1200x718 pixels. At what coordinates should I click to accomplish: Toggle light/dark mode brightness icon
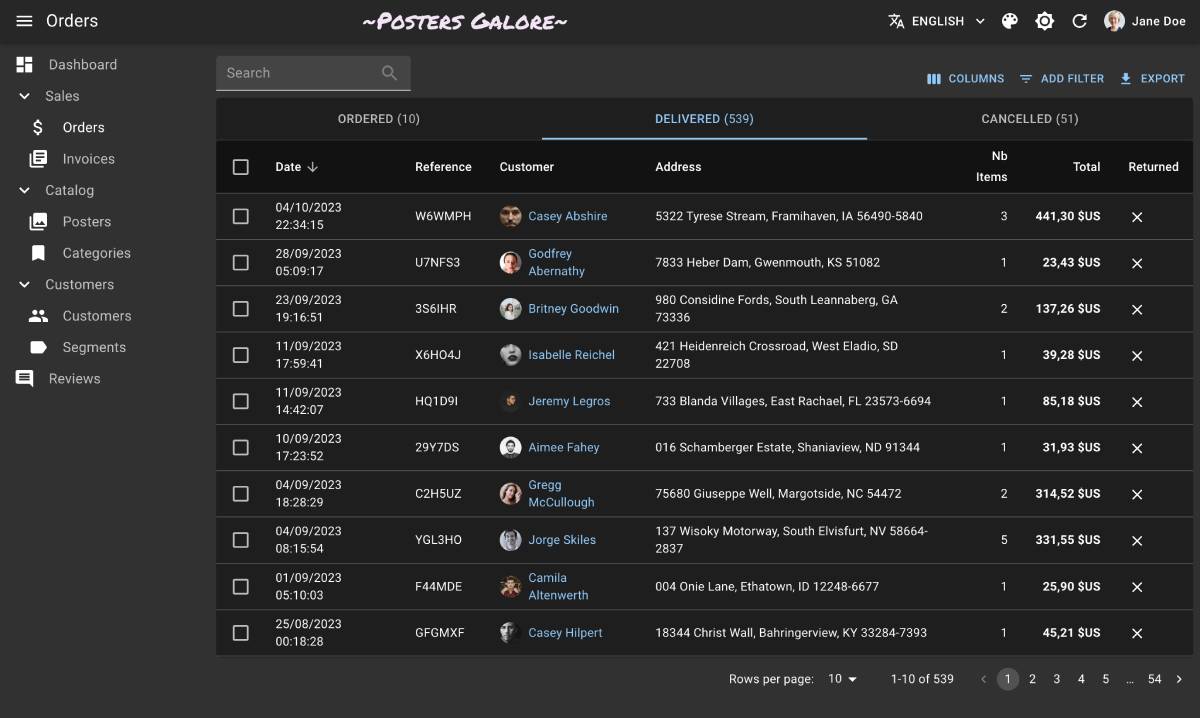1045,21
